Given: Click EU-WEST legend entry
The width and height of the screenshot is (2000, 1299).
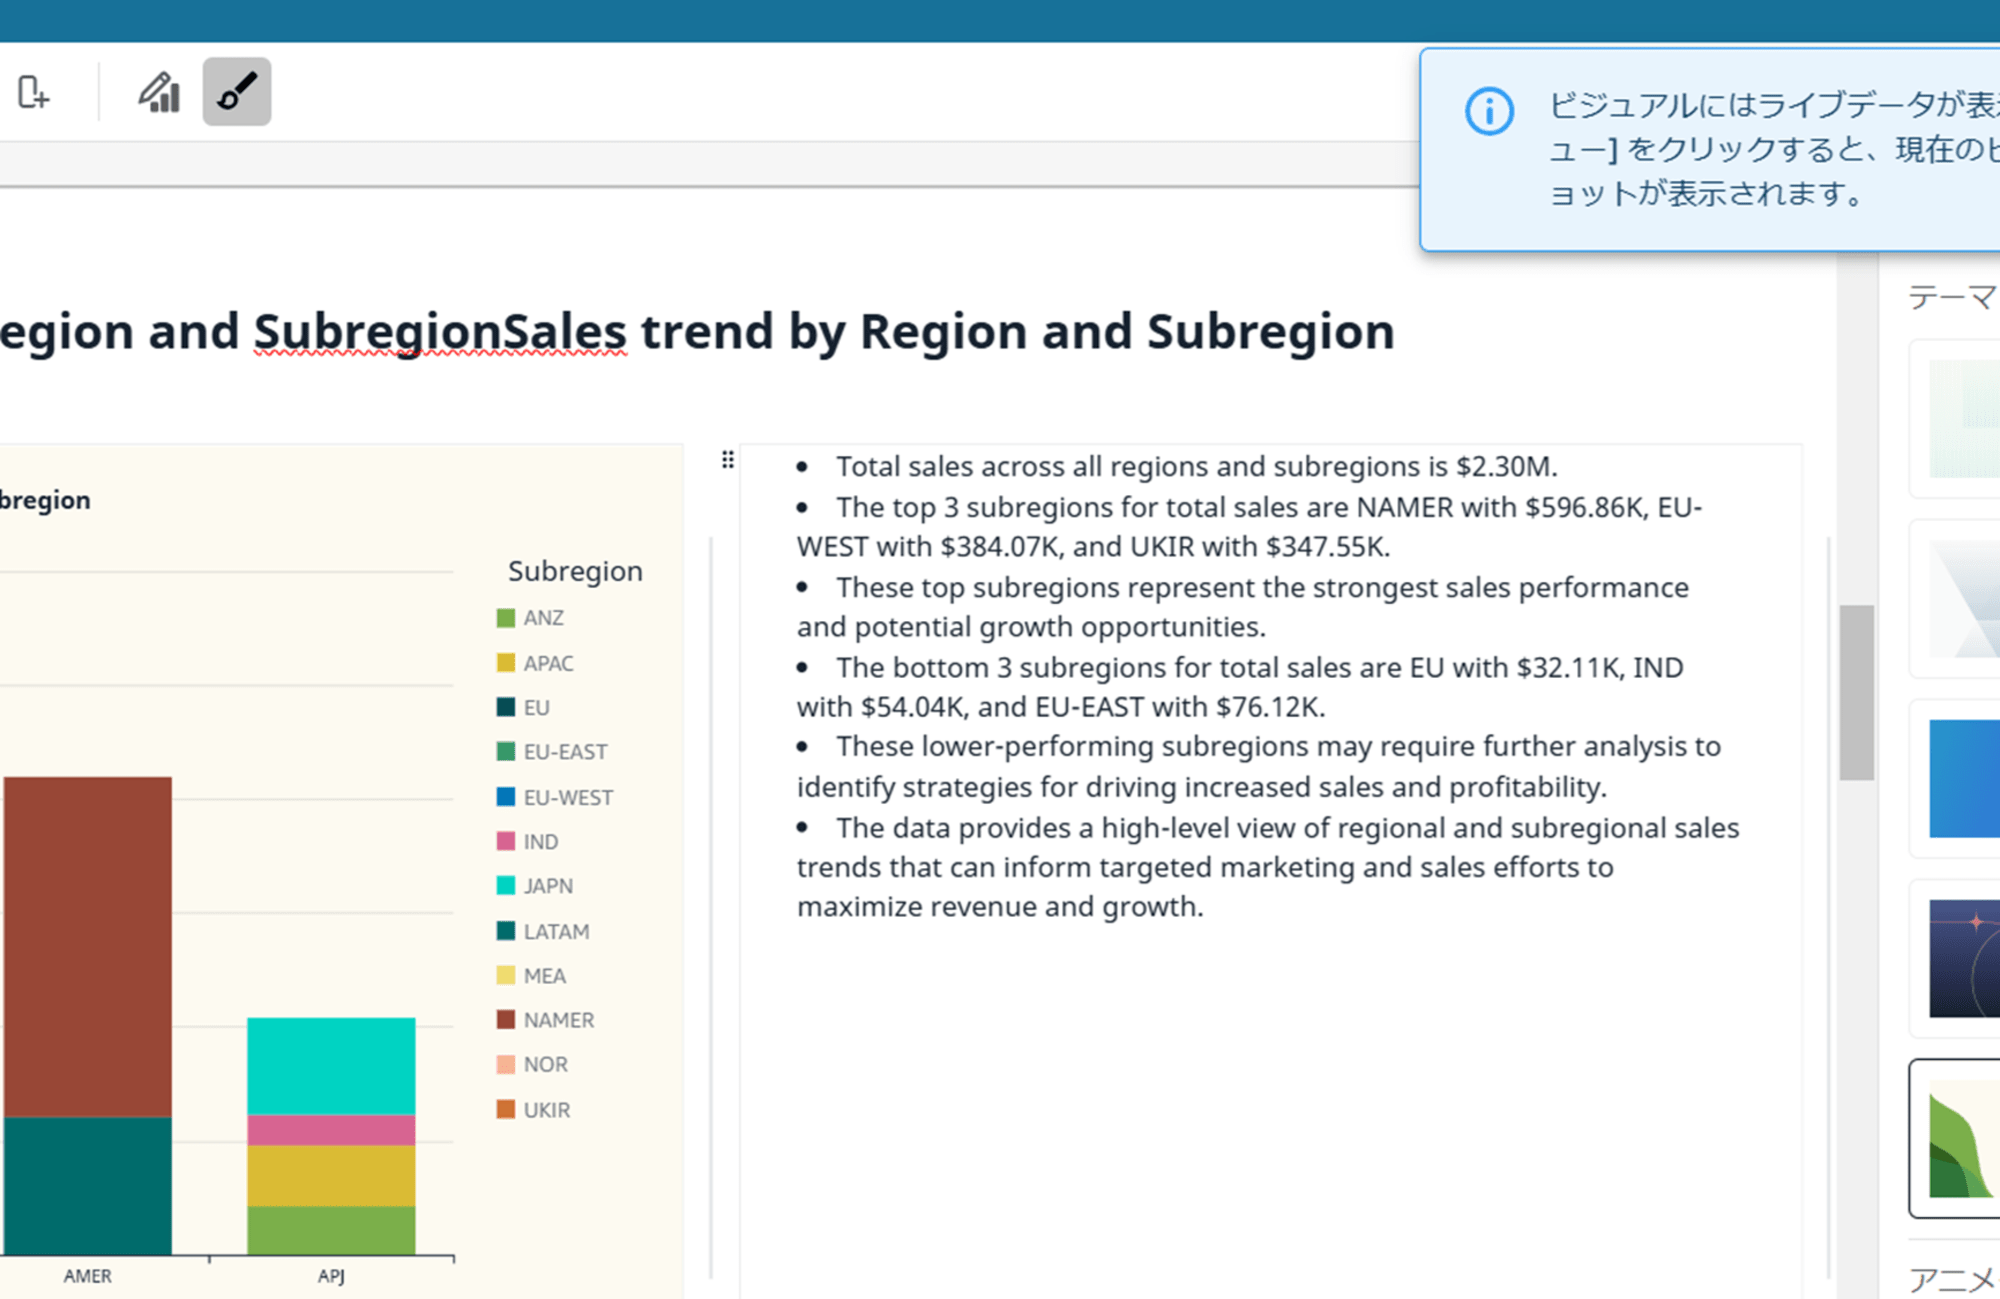Looking at the screenshot, I should (x=555, y=797).
